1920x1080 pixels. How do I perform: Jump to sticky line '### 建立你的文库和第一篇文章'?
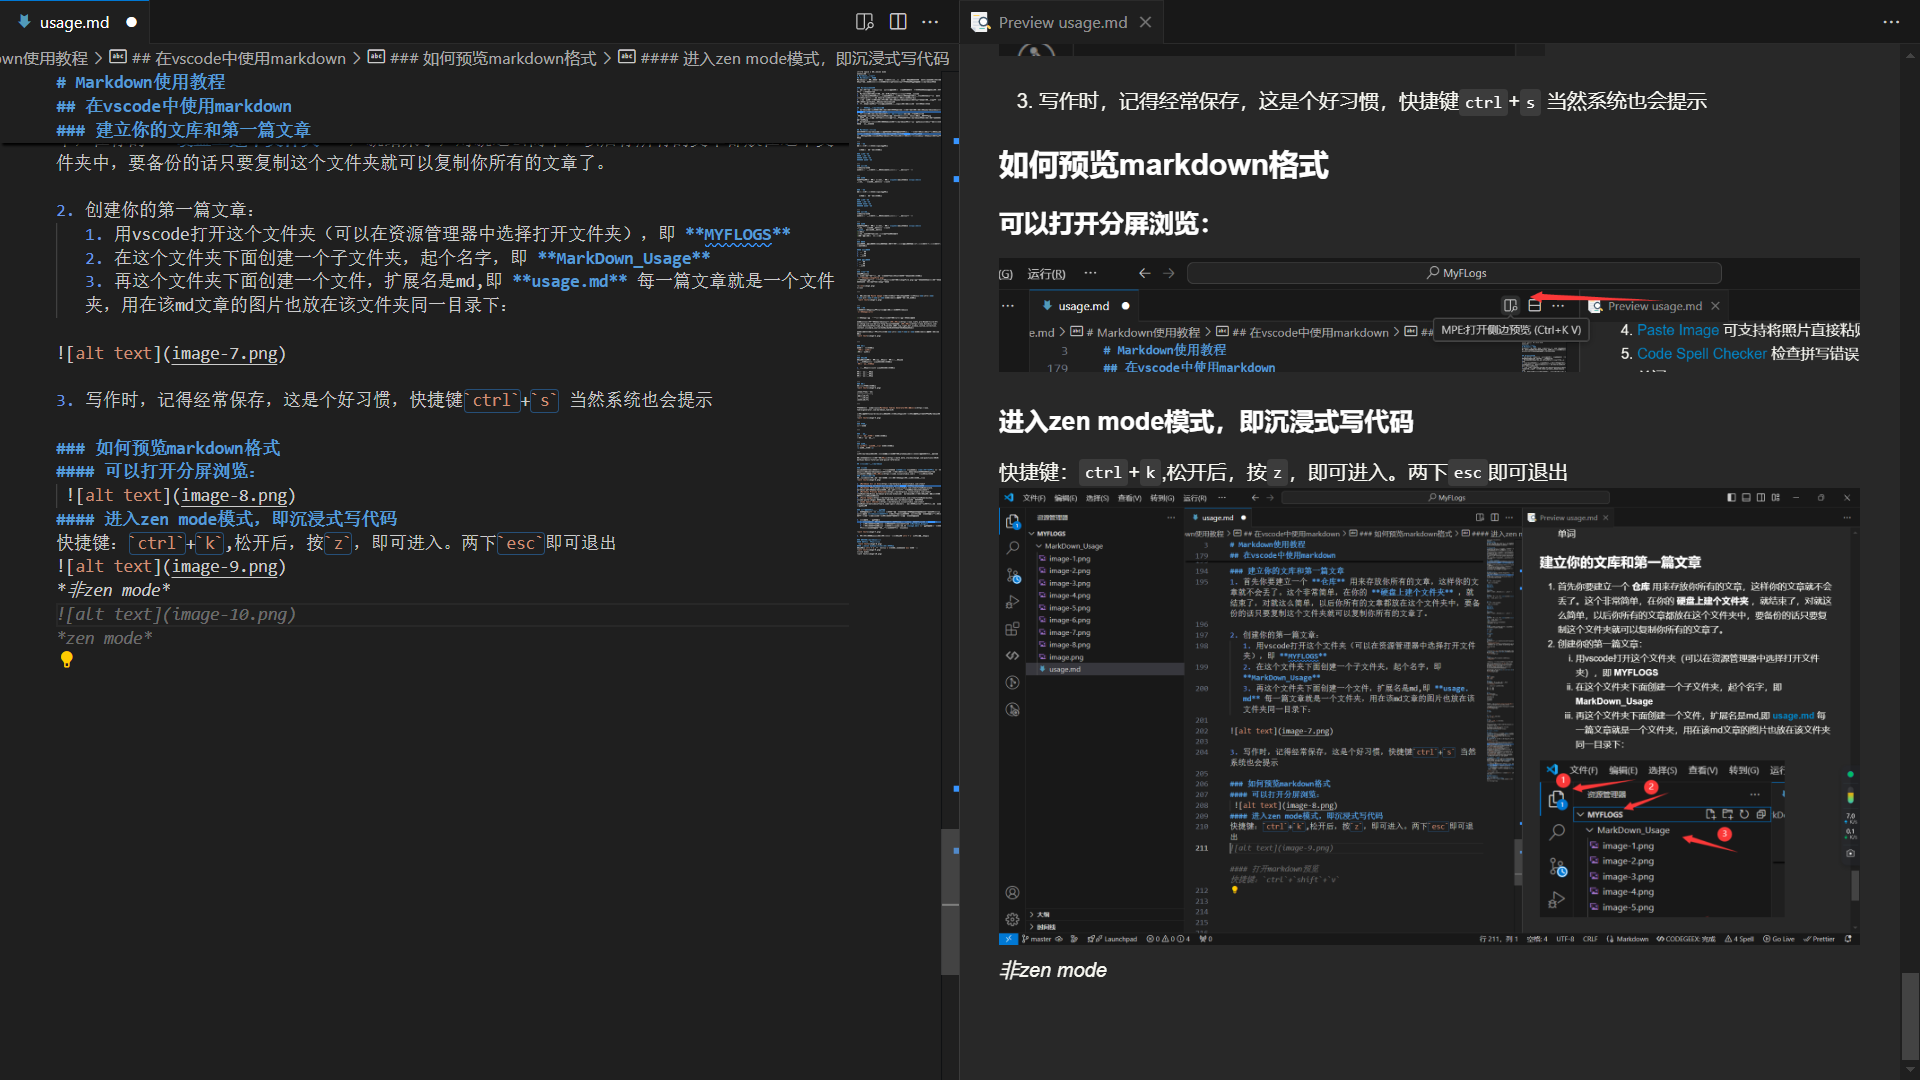pos(183,130)
